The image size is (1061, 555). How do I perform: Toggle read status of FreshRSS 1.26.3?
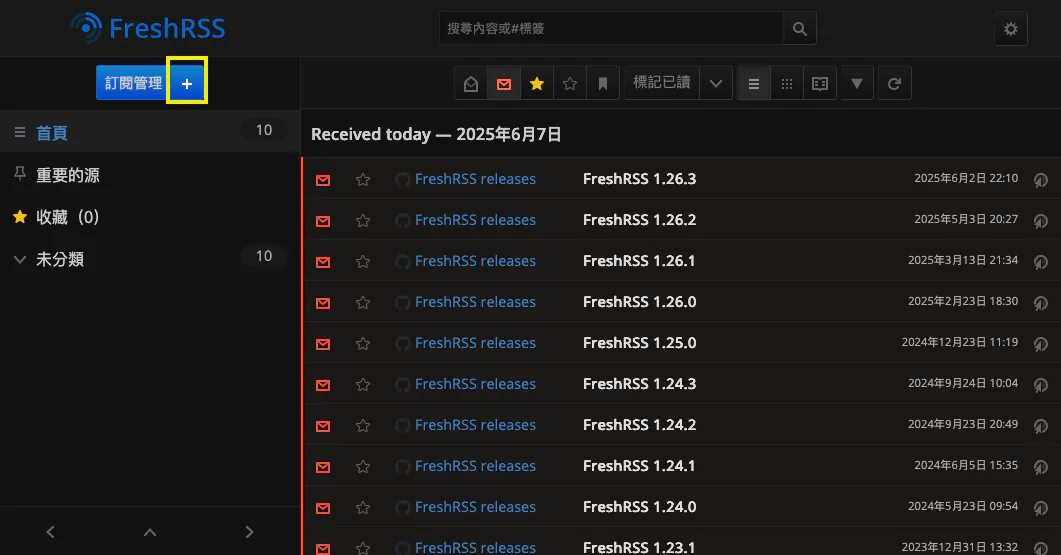click(323, 179)
